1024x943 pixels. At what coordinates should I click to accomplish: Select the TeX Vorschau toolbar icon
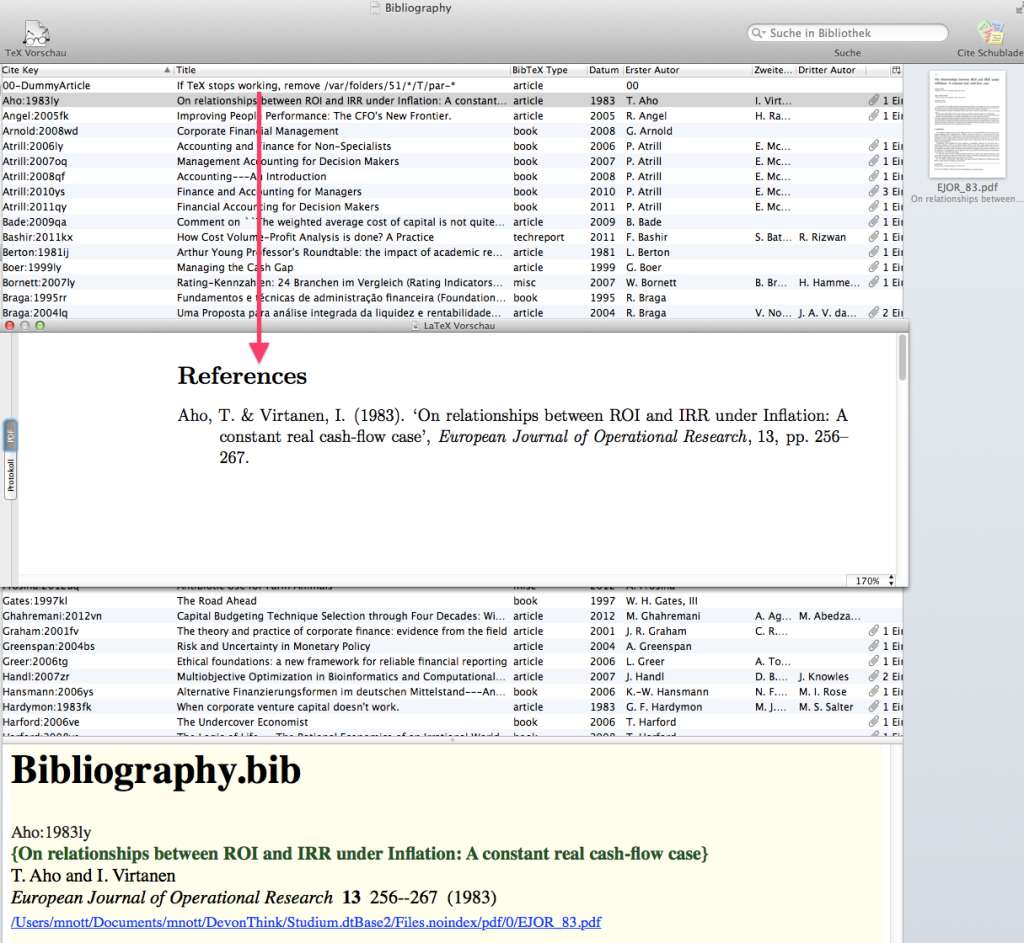coord(35,32)
